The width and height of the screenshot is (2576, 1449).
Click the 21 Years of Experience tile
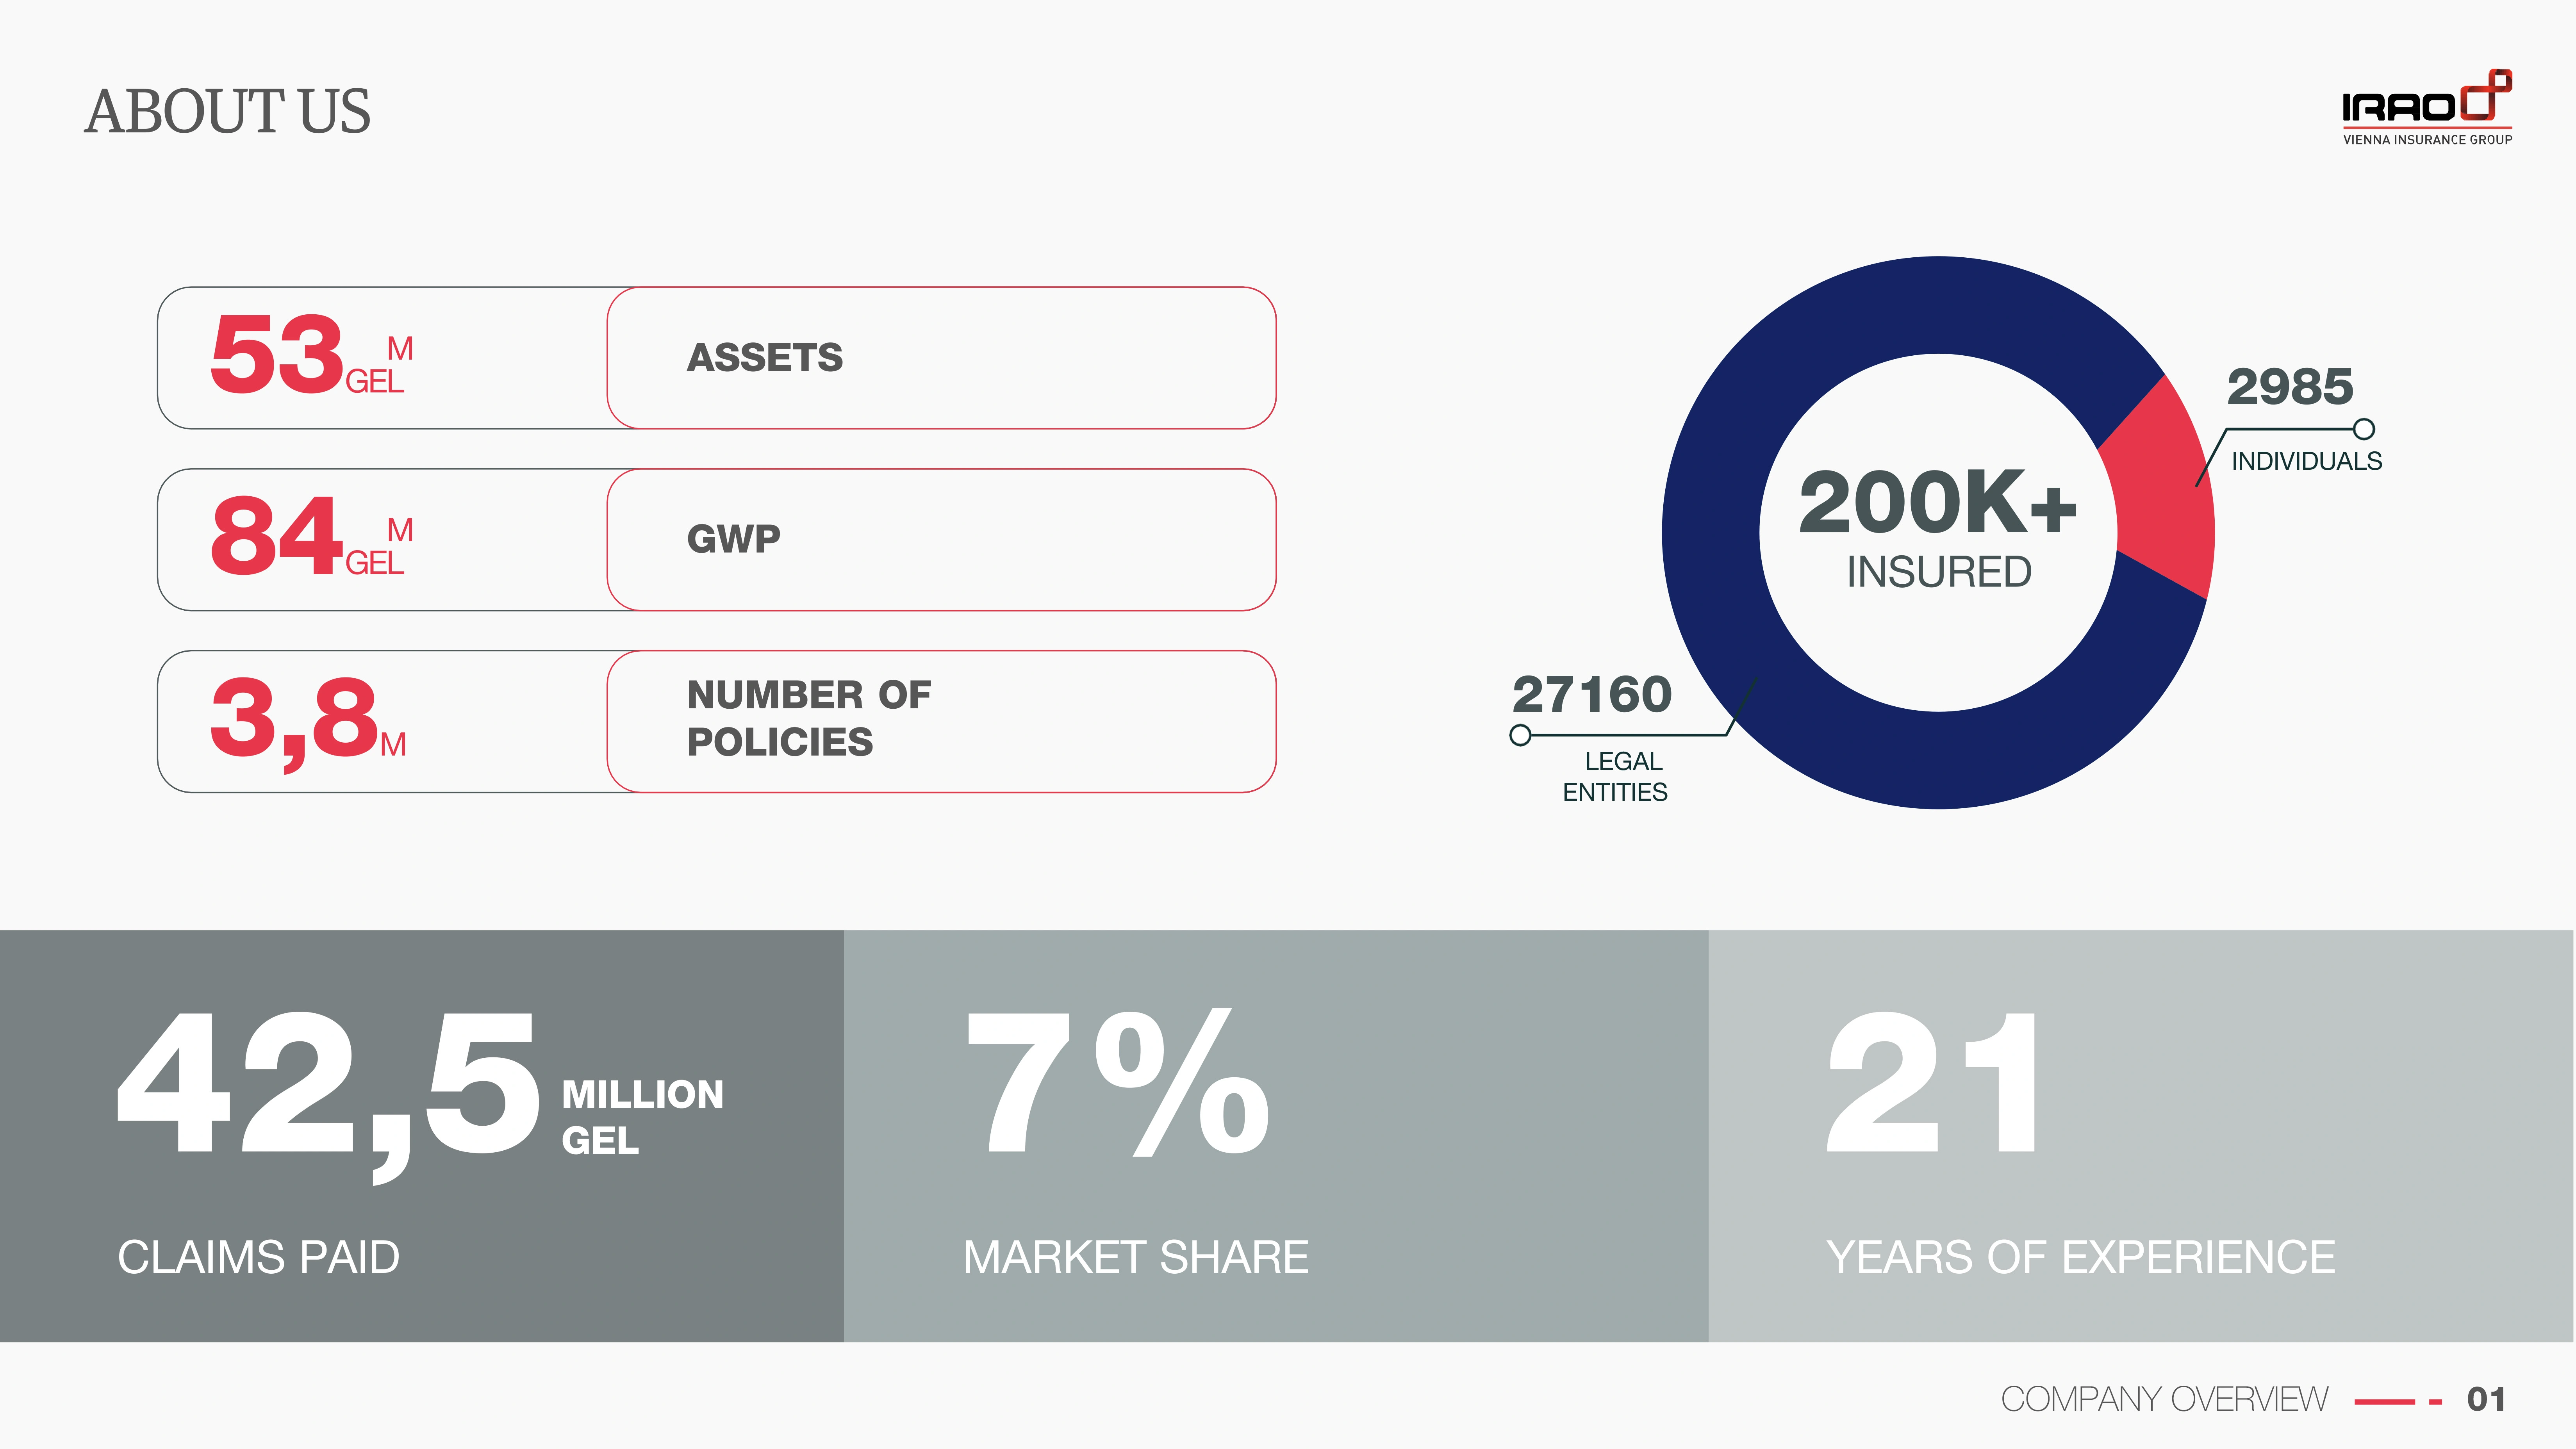[x=2141, y=1136]
